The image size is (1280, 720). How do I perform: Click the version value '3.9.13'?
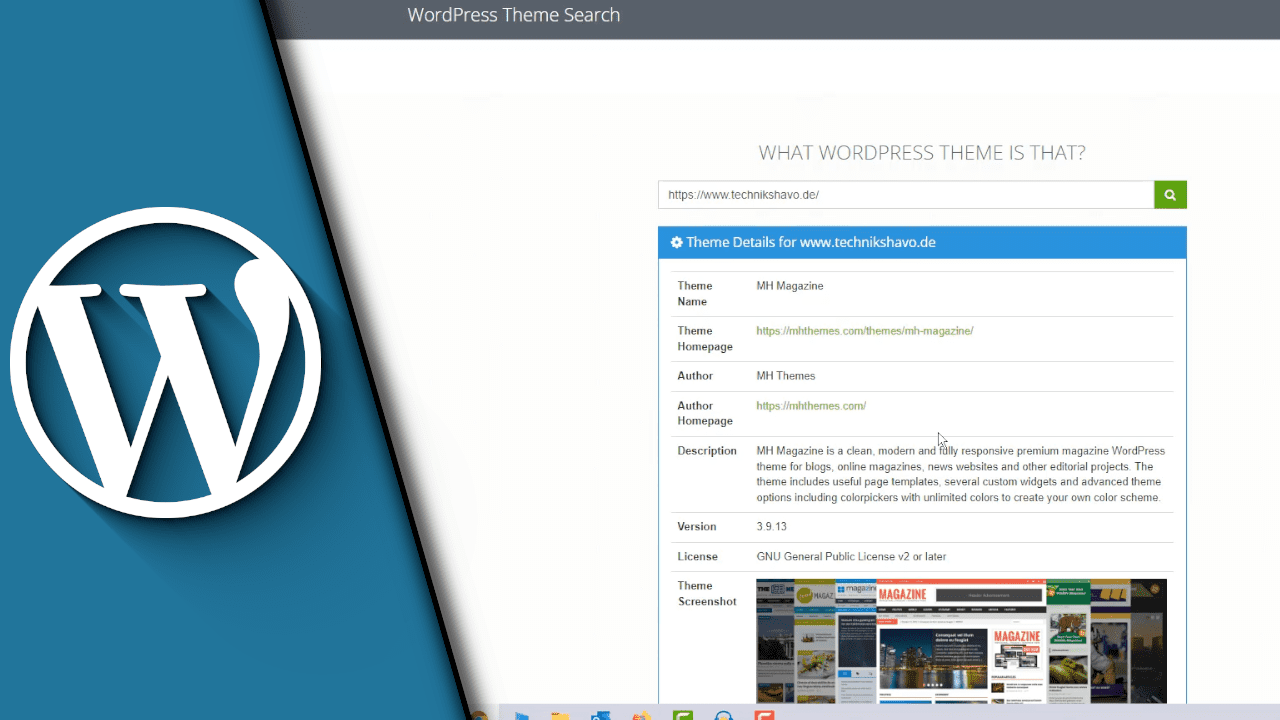772,526
